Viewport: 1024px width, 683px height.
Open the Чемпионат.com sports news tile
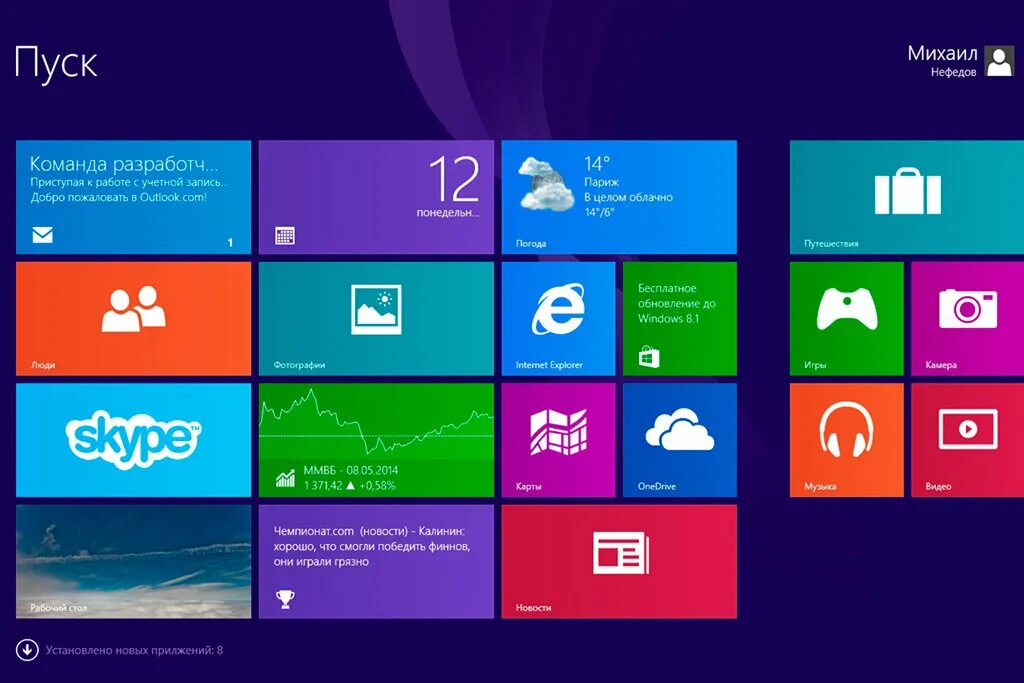click(x=376, y=561)
